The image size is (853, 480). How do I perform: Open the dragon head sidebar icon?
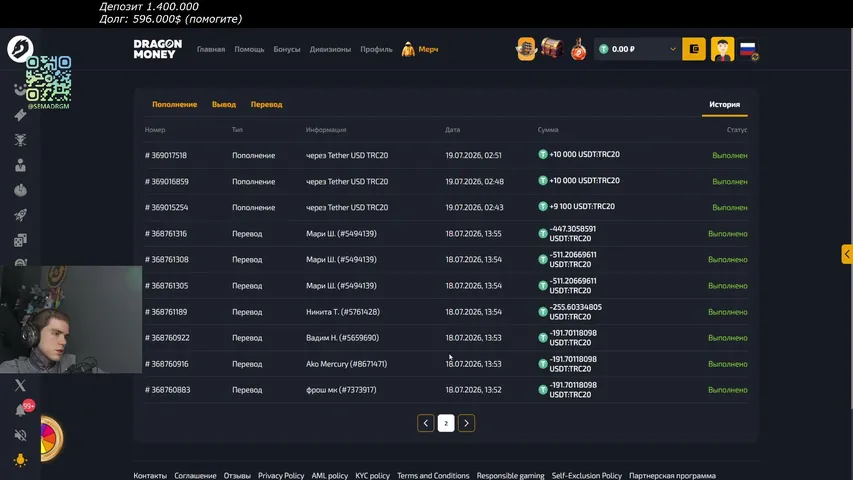(x=20, y=140)
